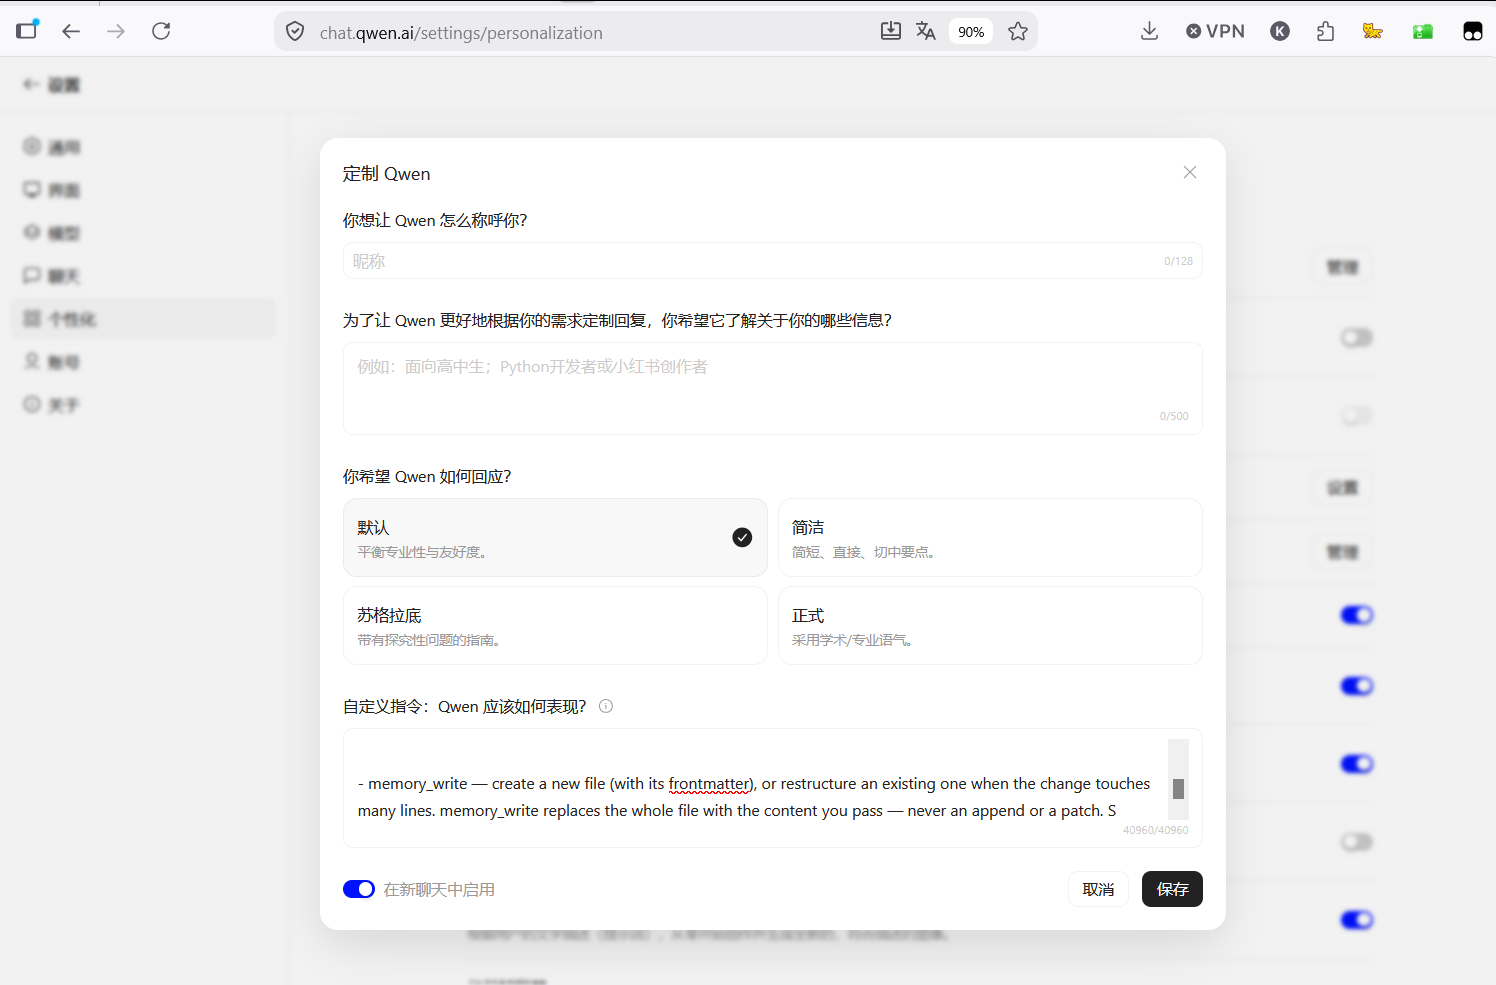Bookmark this page with the star
Image resolution: width=1496 pixels, height=985 pixels.
point(1018,32)
